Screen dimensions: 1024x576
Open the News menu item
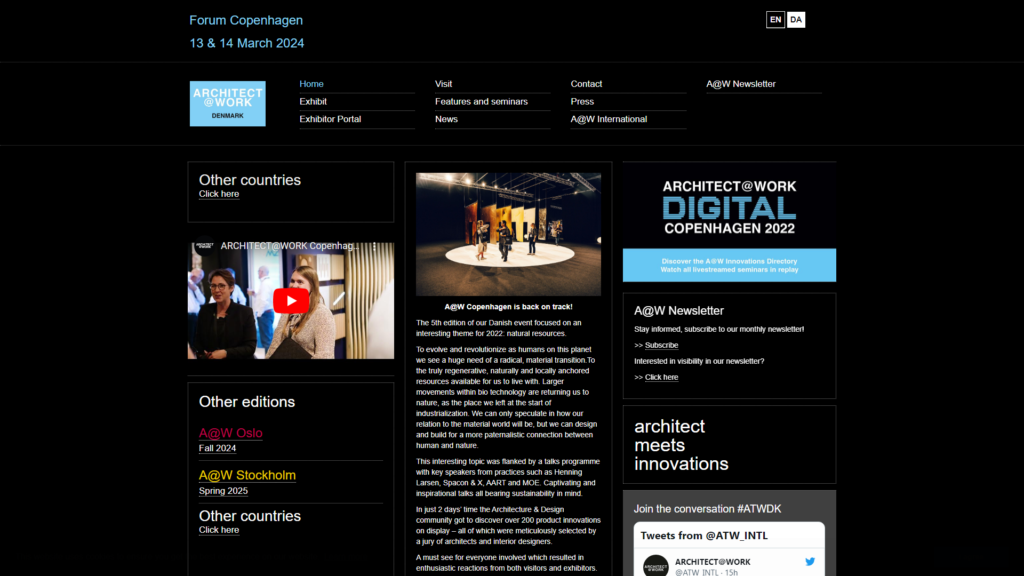(446, 119)
